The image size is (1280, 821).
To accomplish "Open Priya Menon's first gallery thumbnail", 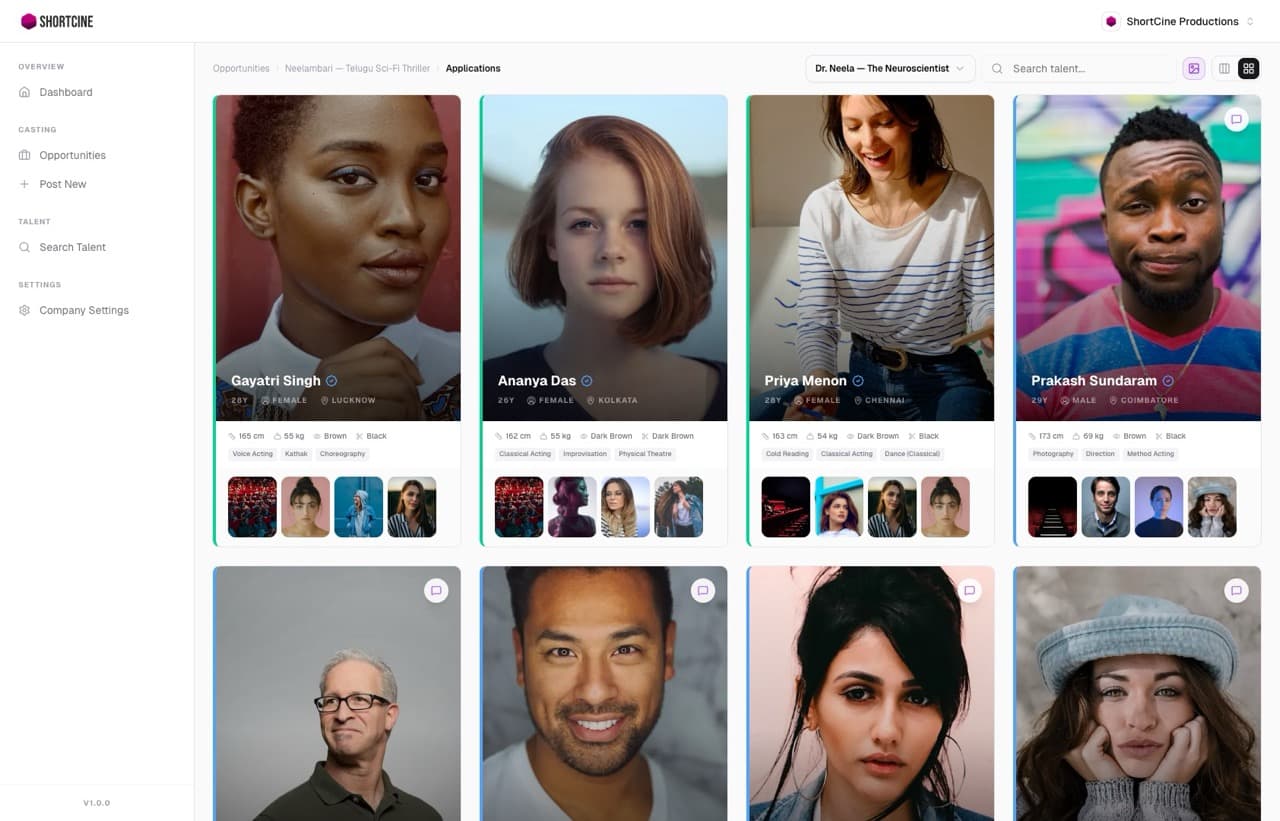I will tap(786, 507).
